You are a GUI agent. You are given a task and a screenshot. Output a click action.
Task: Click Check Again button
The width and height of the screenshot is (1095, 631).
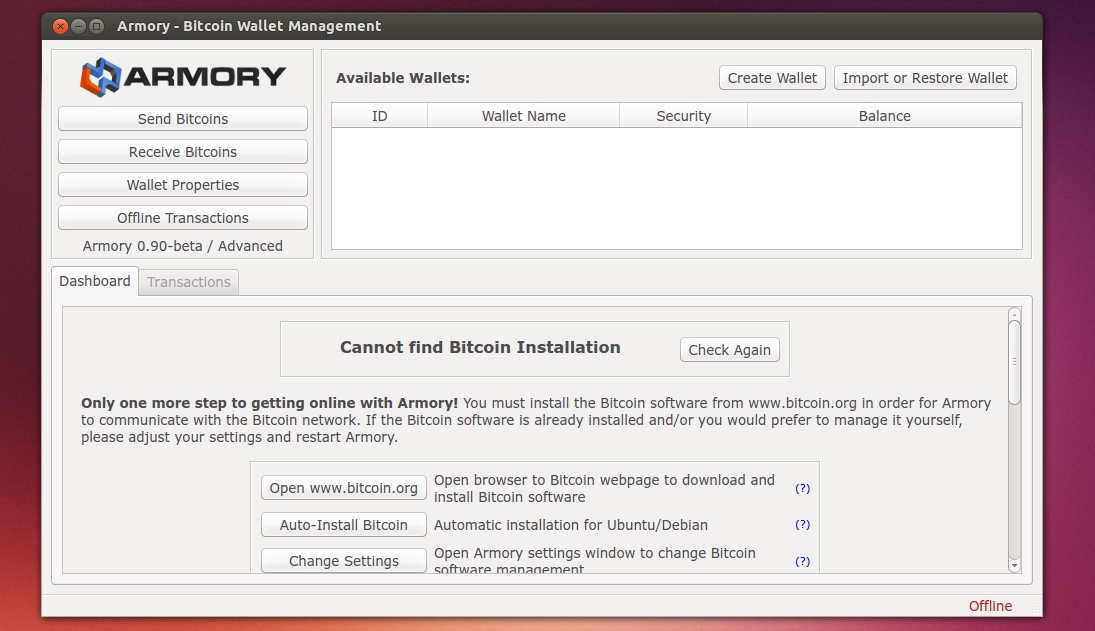point(730,350)
